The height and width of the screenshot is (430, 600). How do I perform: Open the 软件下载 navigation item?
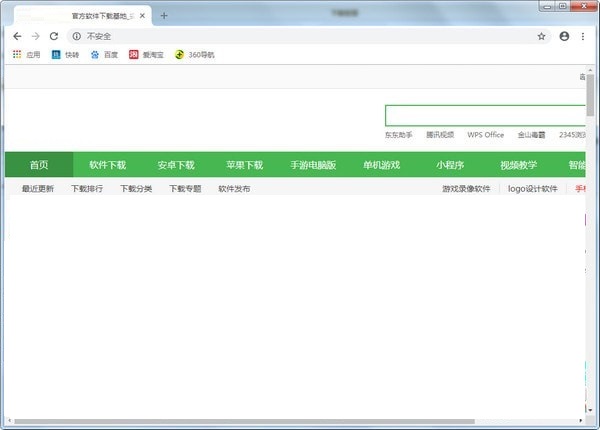point(108,165)
